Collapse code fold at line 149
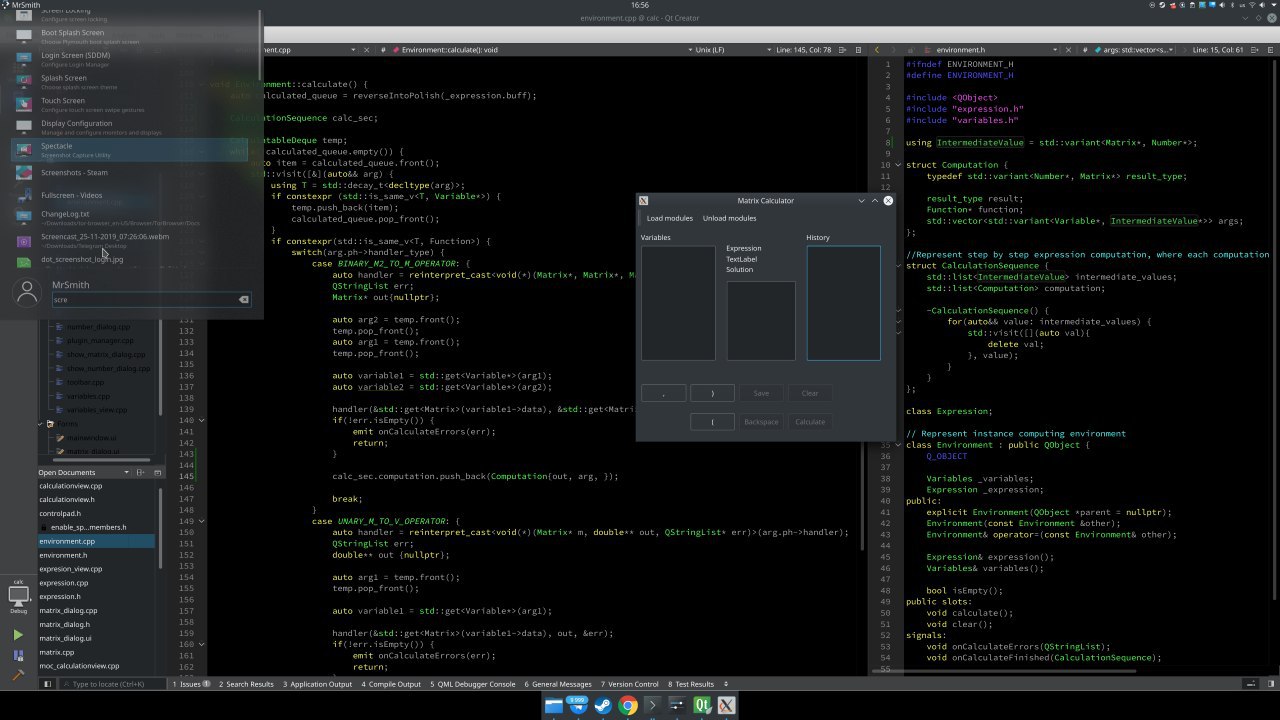 [202, 521]
